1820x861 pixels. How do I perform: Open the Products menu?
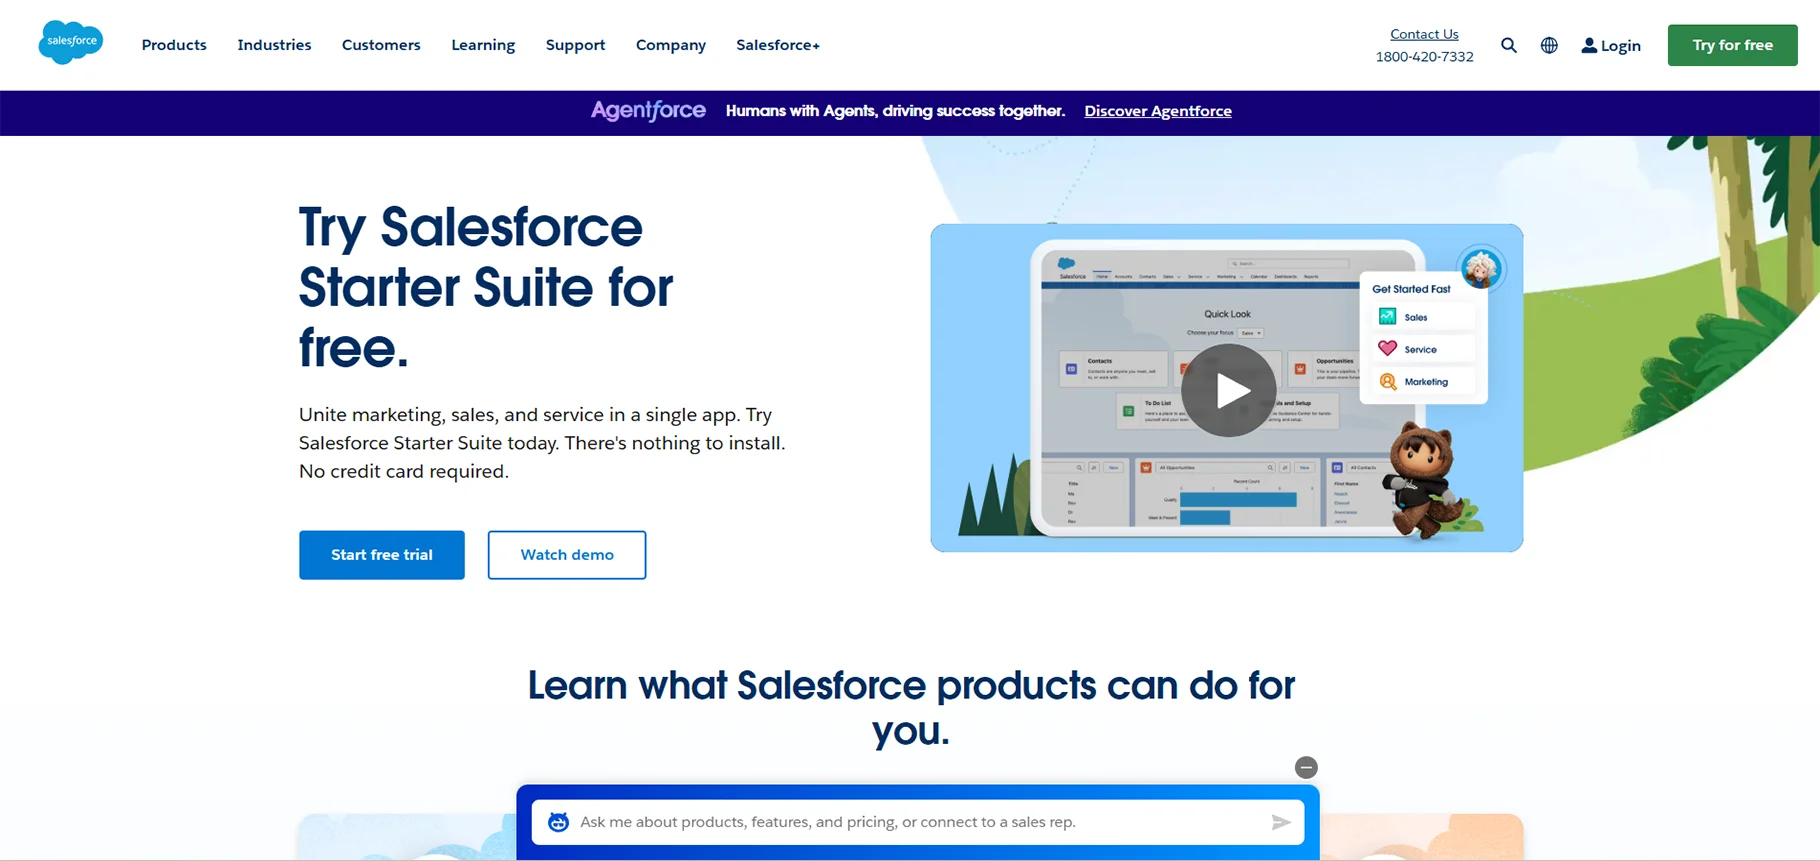[174, 45]
